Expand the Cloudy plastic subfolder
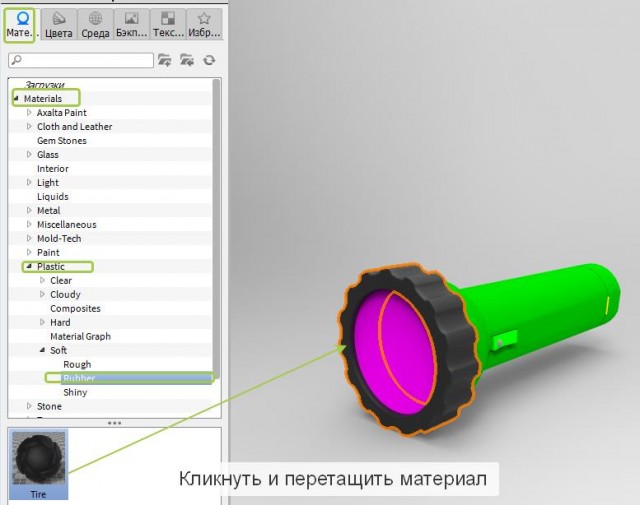Viewport: 640px width, 505px height. click(42, 294)
